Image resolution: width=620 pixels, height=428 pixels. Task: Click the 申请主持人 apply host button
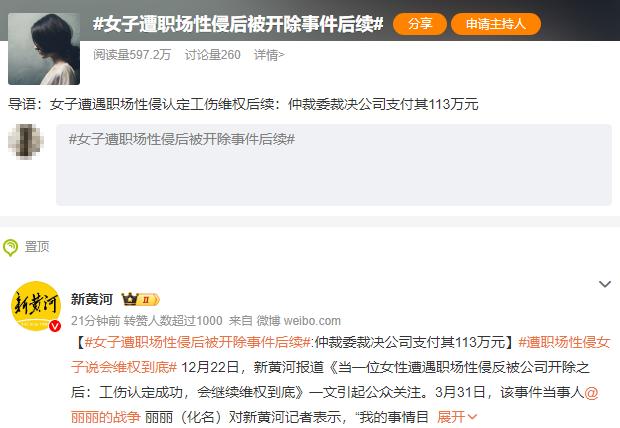point(495,24)
